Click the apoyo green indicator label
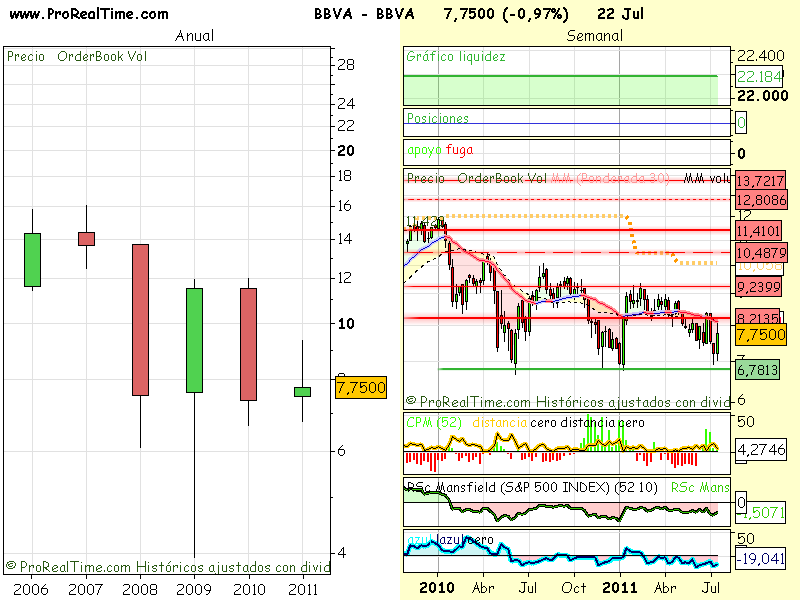The image size is (800, 600). (424, 150)
